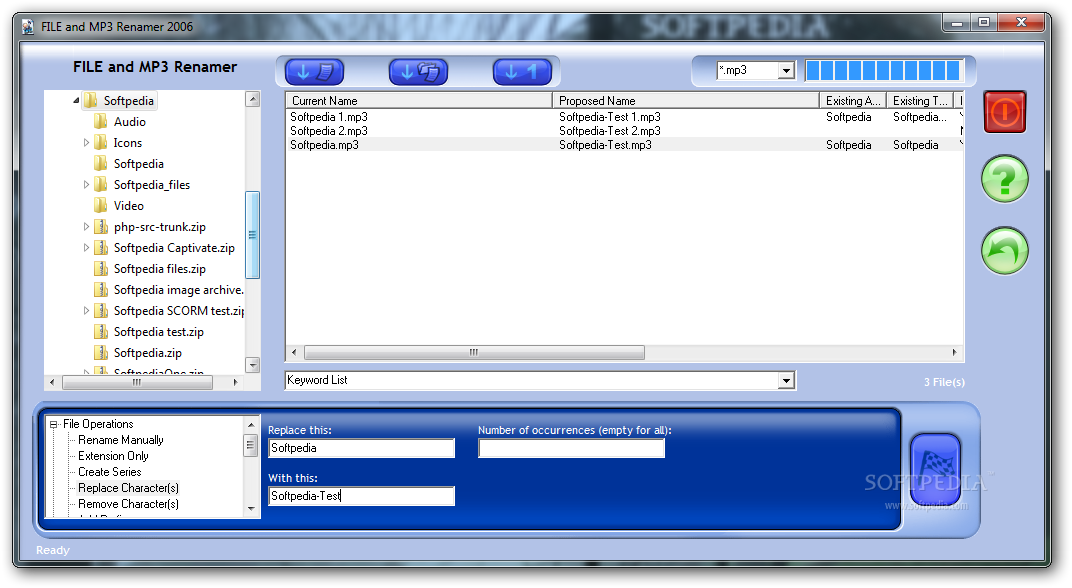Select Replace Character(s) operation
Screen dimensions: 1072x588
129,488
